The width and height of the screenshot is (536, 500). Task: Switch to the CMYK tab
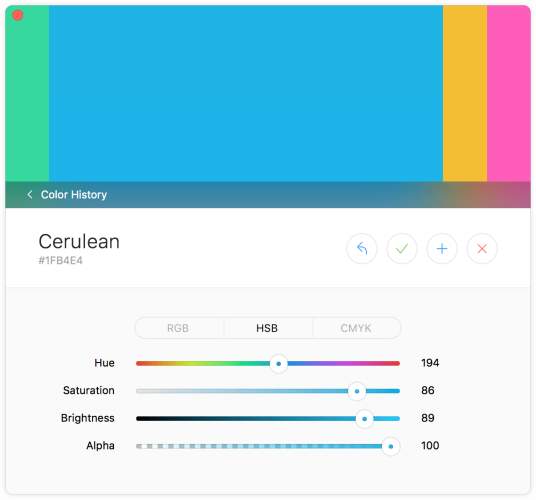357,328
